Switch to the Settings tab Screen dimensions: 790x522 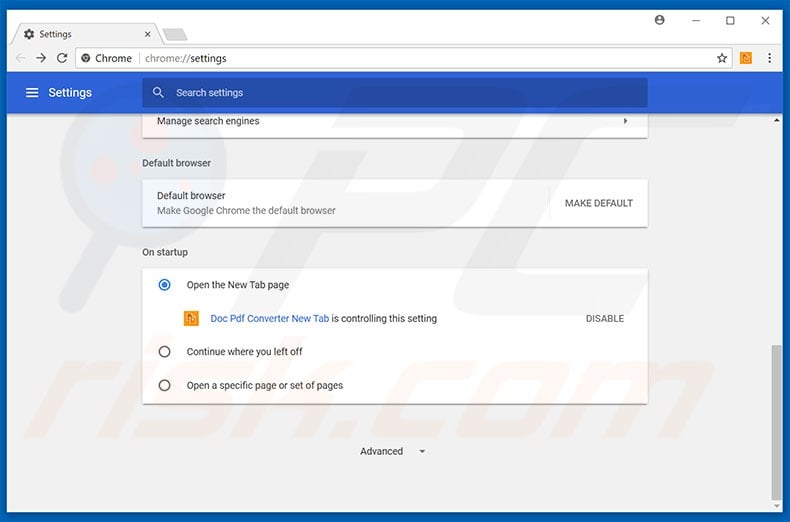(x=86, y=34)
